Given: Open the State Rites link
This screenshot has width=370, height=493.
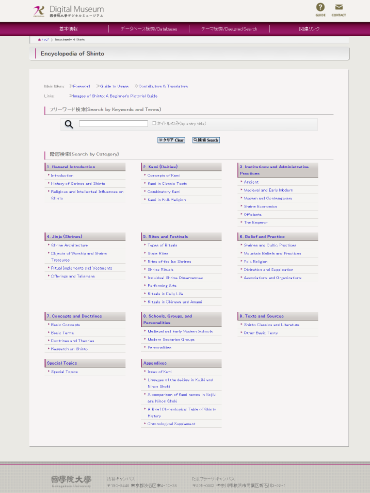Looking at the screenshot, I should [x=158, y=253].
